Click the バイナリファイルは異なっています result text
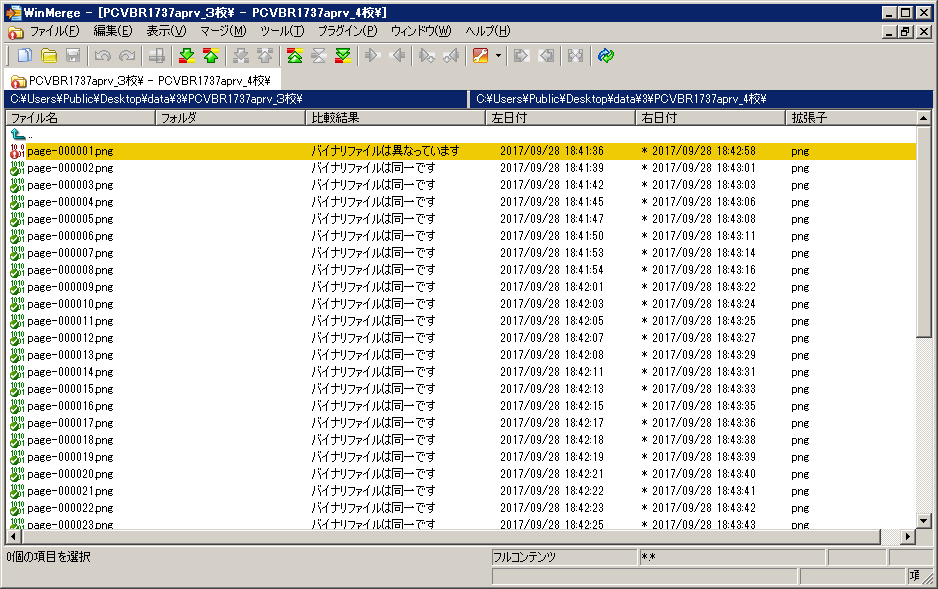This screenshot has height=589, width=938. click(385, 151)
